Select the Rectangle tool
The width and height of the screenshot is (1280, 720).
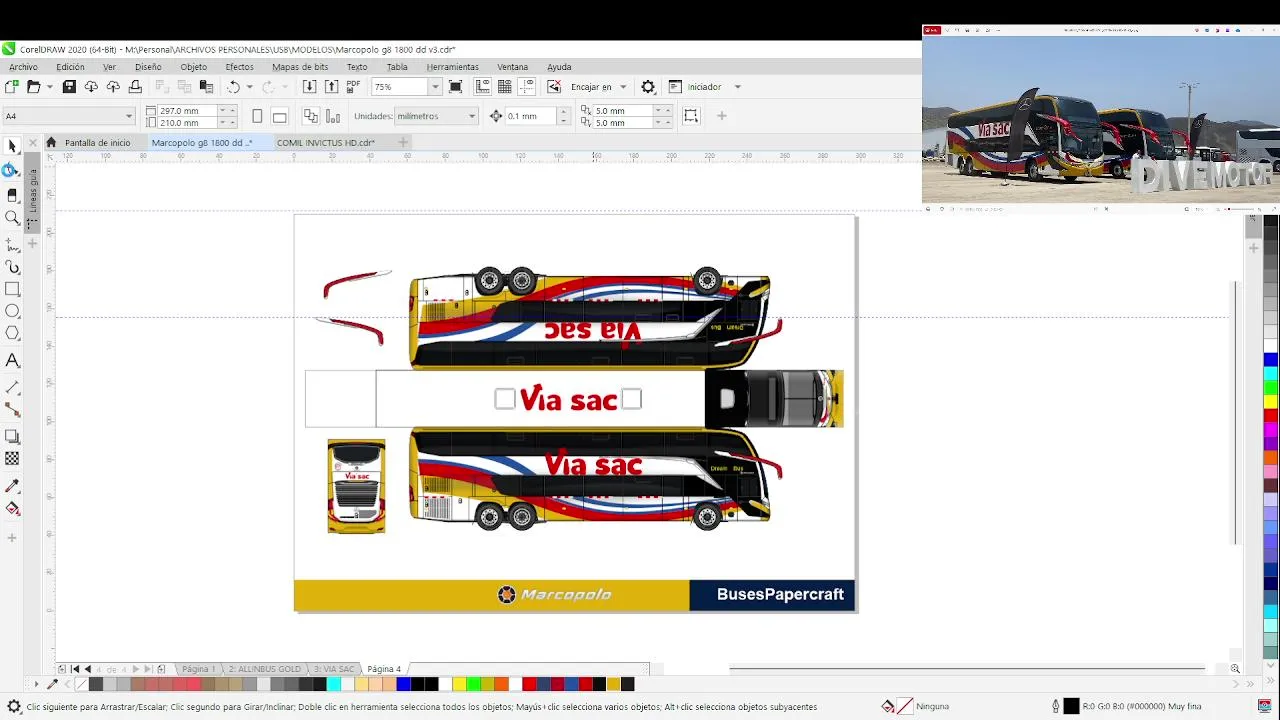point(12,289)
